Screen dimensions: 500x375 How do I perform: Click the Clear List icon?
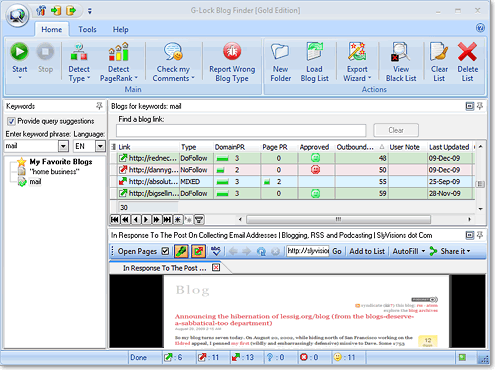[439, 52]
